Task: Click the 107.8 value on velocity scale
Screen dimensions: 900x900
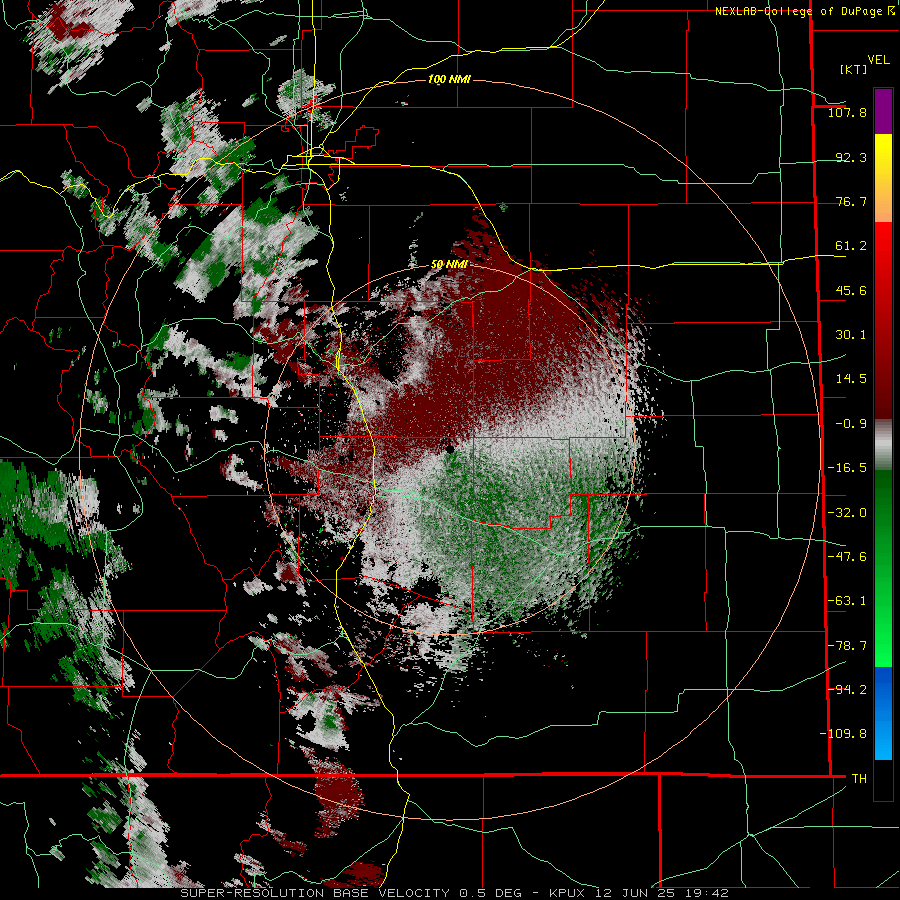Action: 847,112
